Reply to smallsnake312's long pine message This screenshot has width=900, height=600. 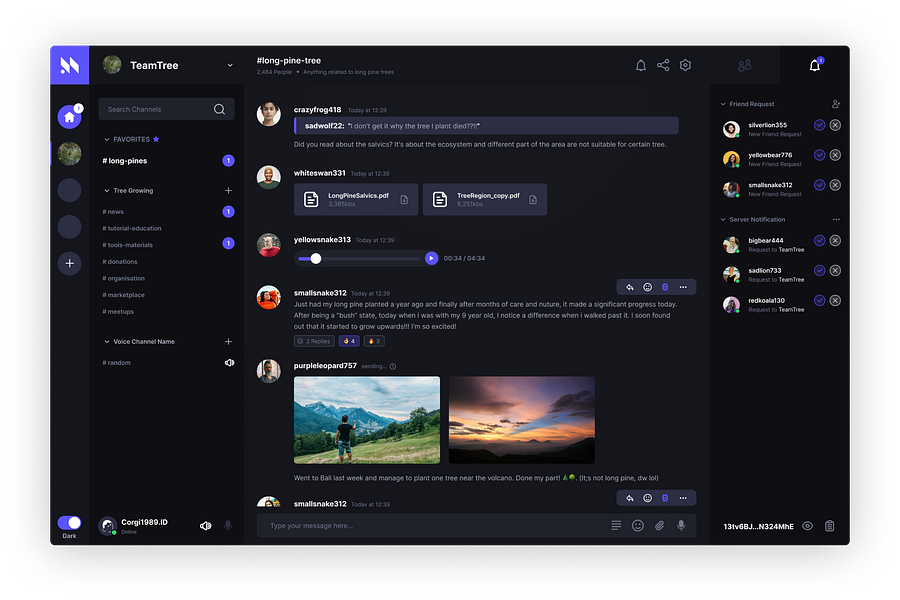tap(630, 287)
